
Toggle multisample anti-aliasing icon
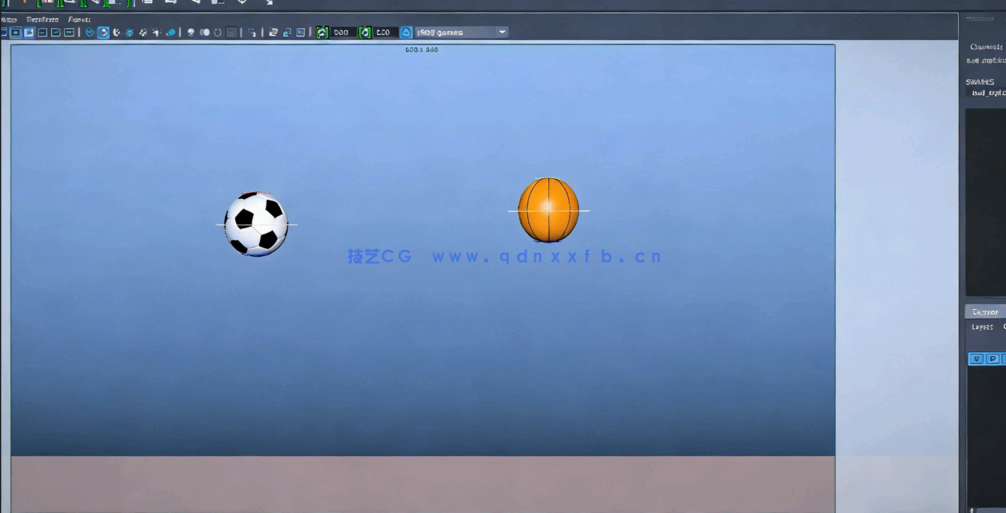[x=218, y=32]
